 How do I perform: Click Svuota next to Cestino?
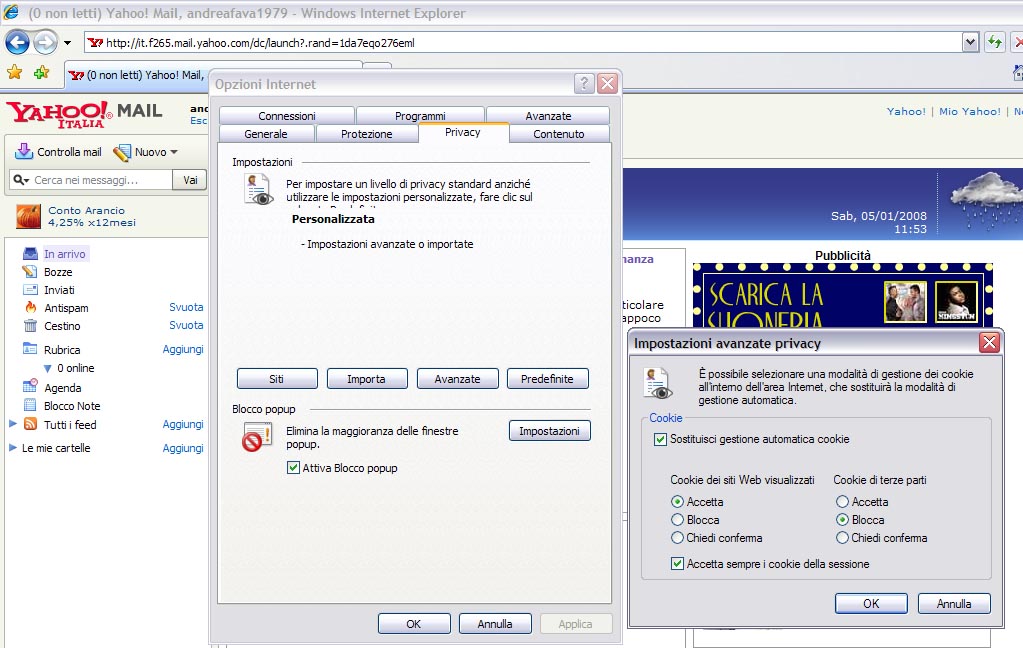[186, 325]
